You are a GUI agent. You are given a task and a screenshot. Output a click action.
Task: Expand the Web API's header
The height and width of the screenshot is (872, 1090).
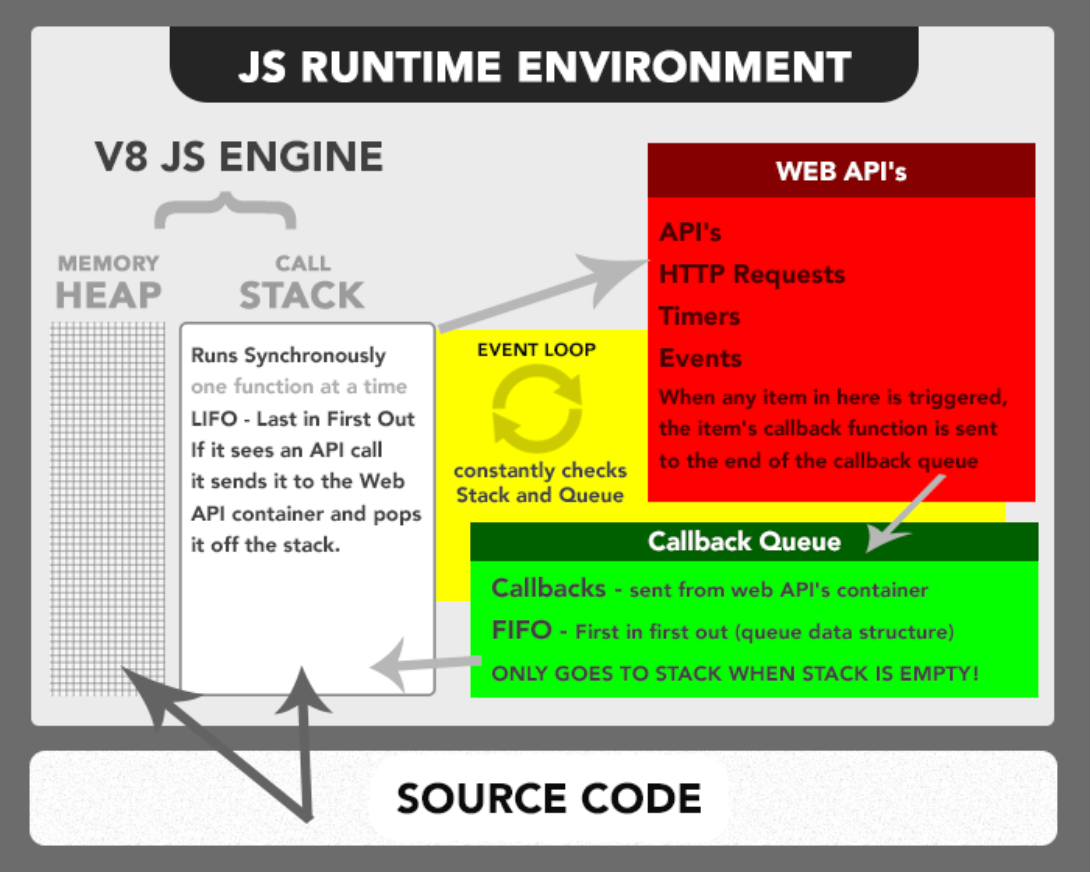click(840, 170)
